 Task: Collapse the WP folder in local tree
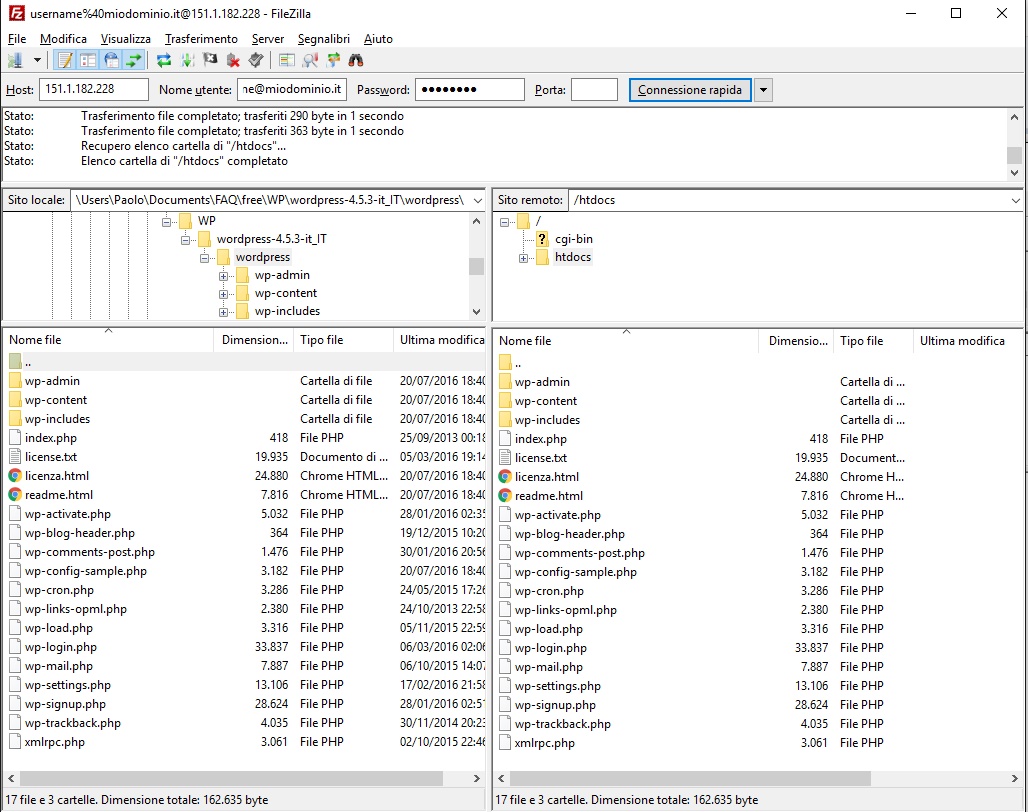(x=167, y=222)
